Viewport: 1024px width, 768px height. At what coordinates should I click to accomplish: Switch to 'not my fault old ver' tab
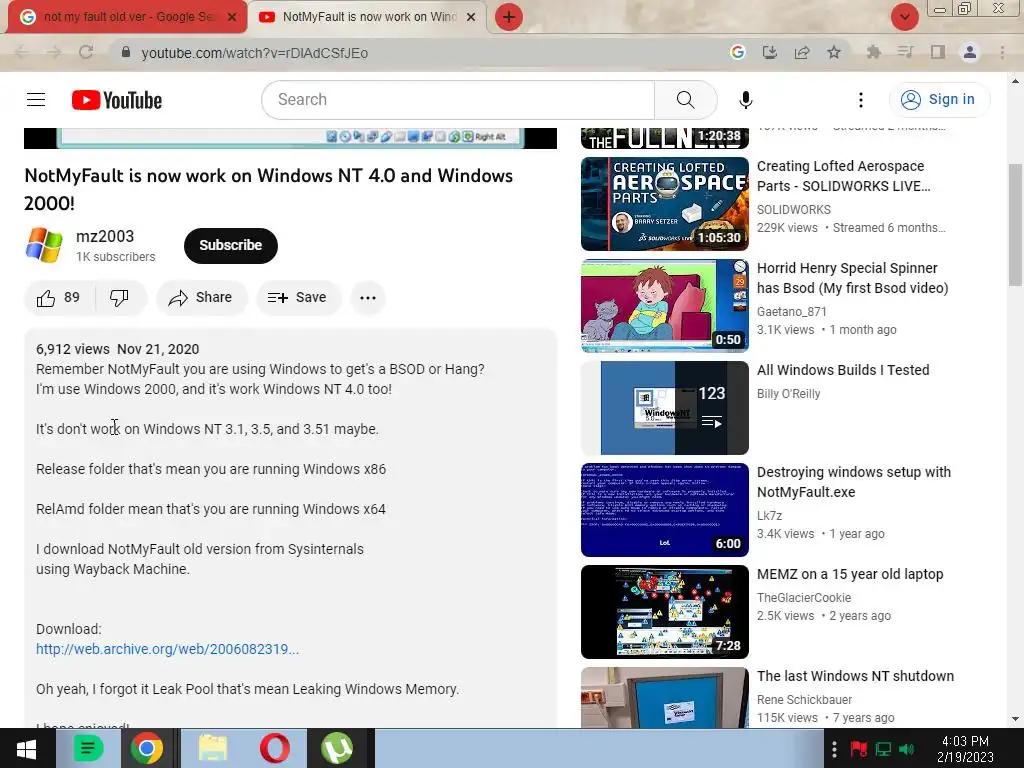[128, 17]
